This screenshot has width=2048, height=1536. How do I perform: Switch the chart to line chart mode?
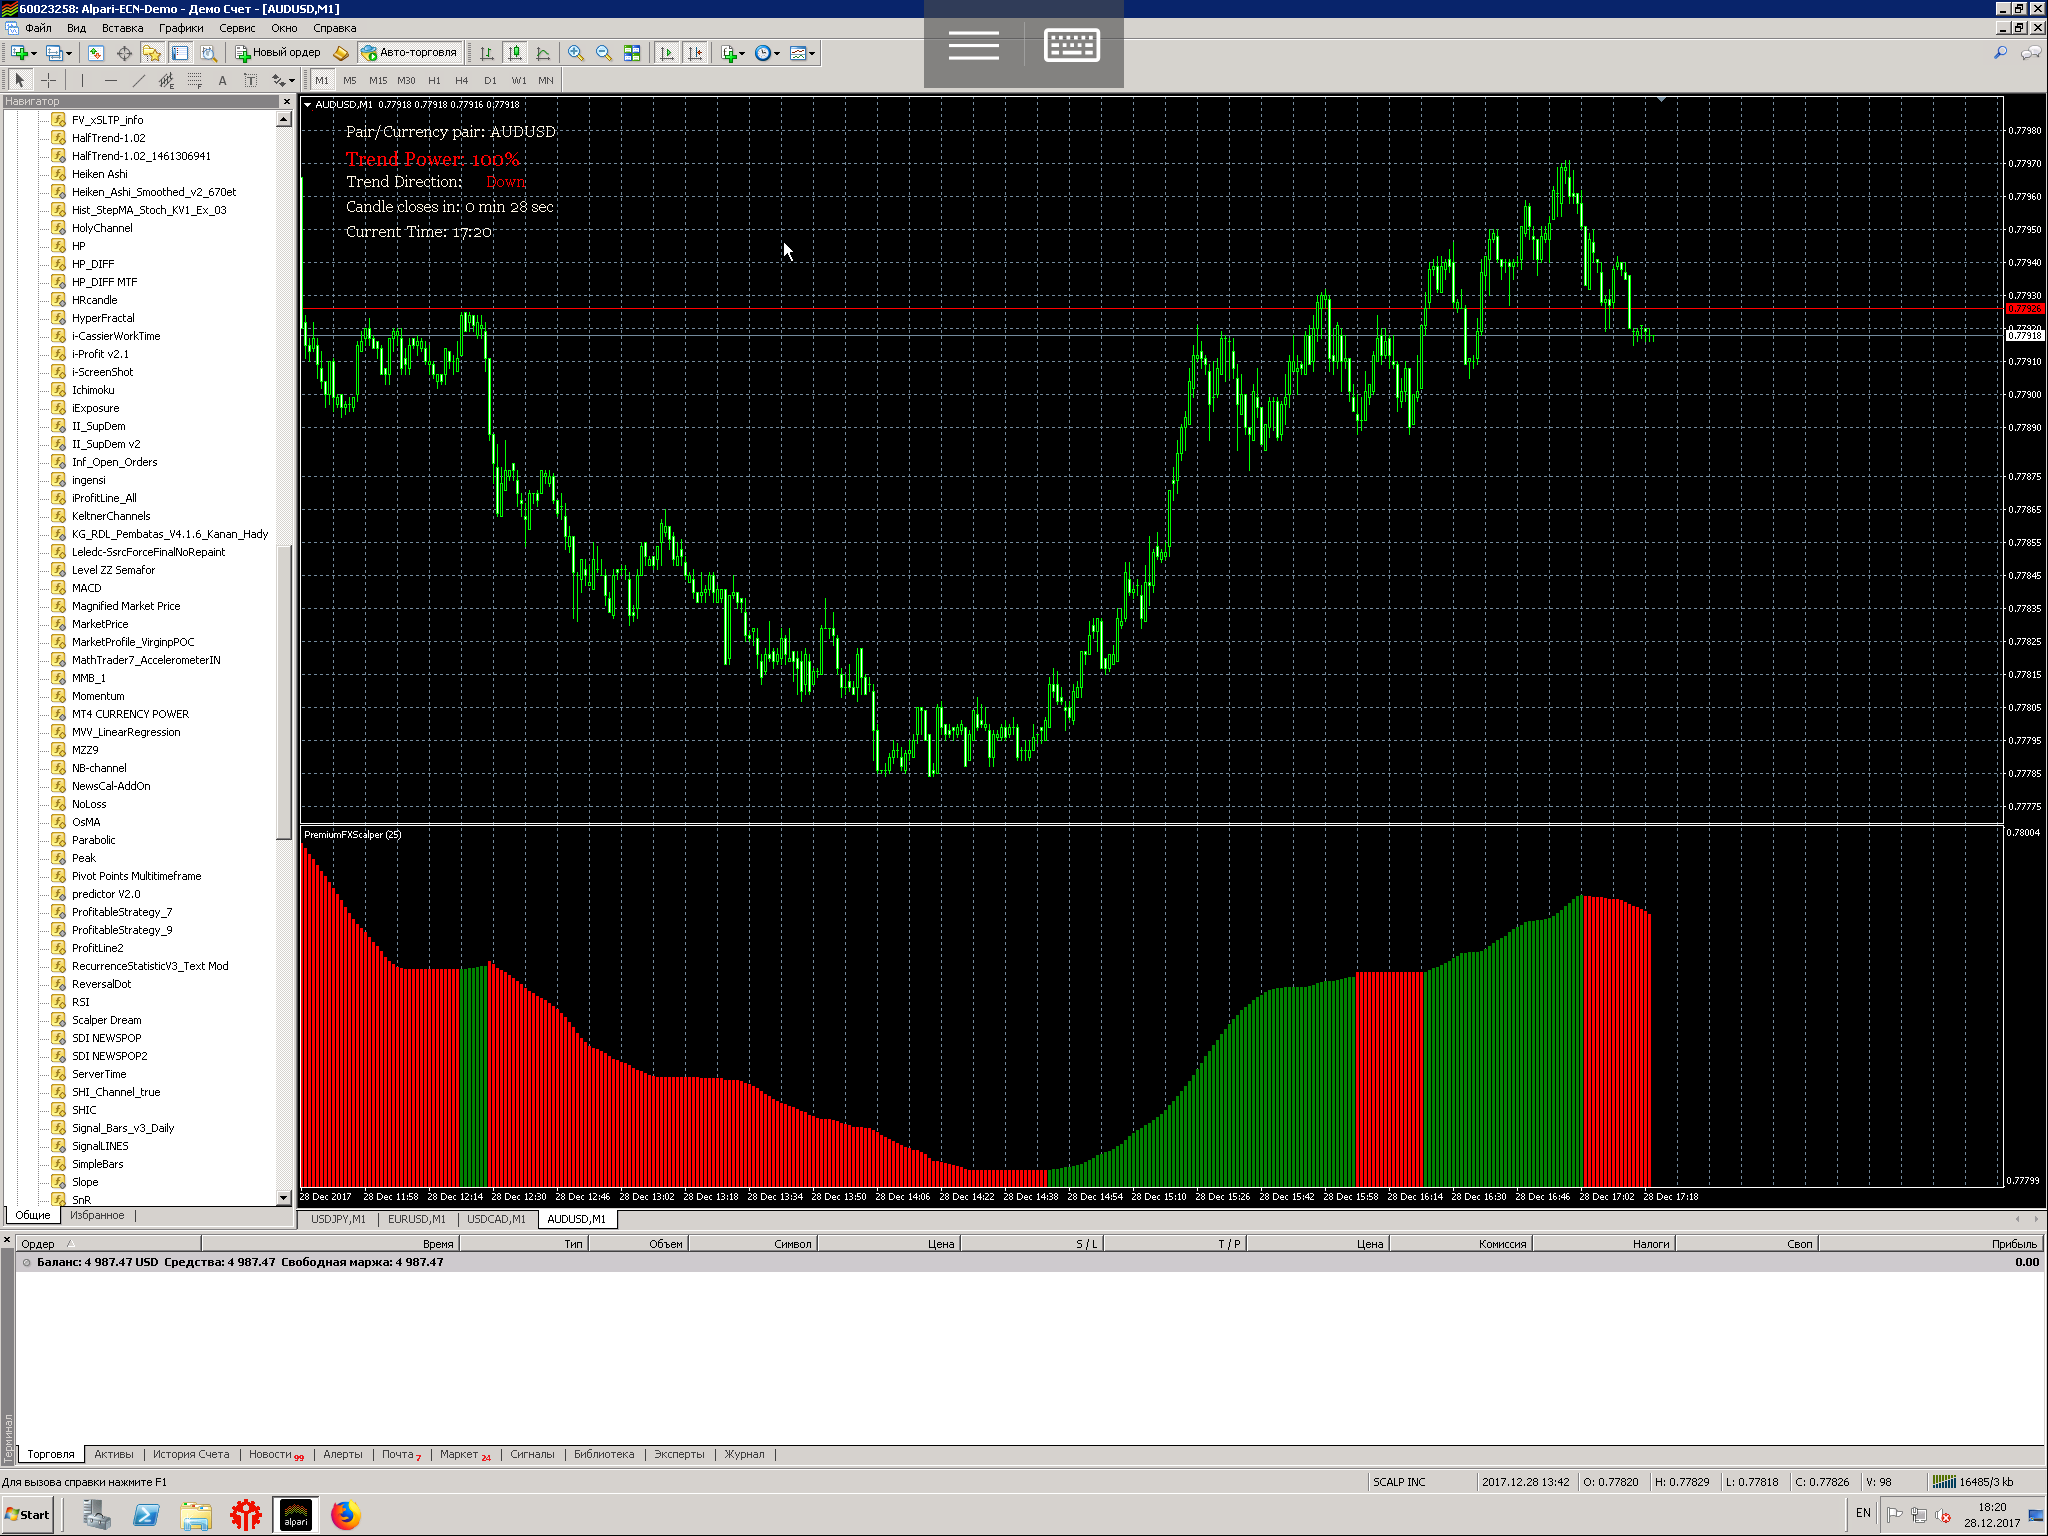click(543, 53)
